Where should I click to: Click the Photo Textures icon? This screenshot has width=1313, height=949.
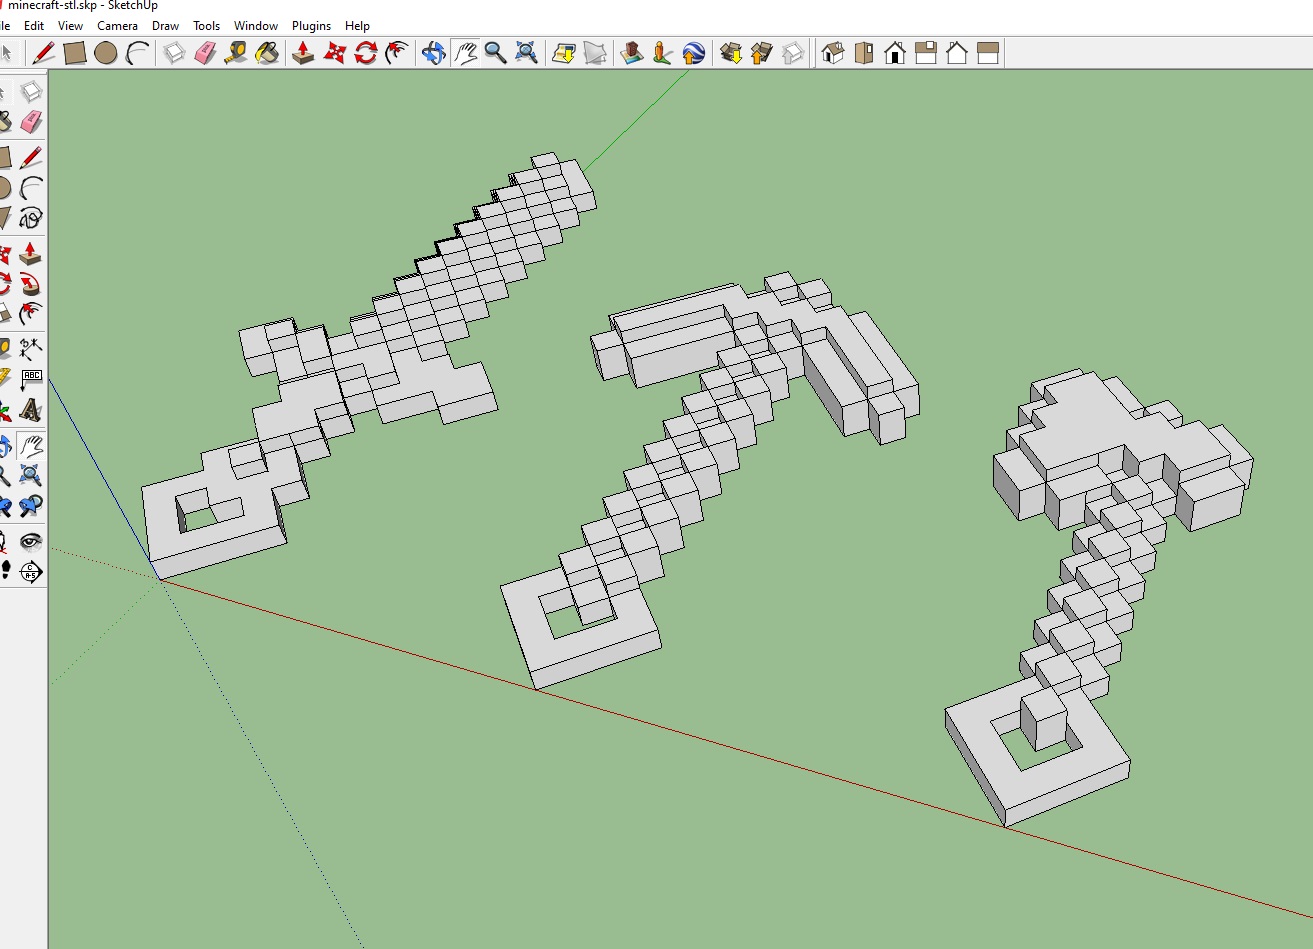[663, 53]
